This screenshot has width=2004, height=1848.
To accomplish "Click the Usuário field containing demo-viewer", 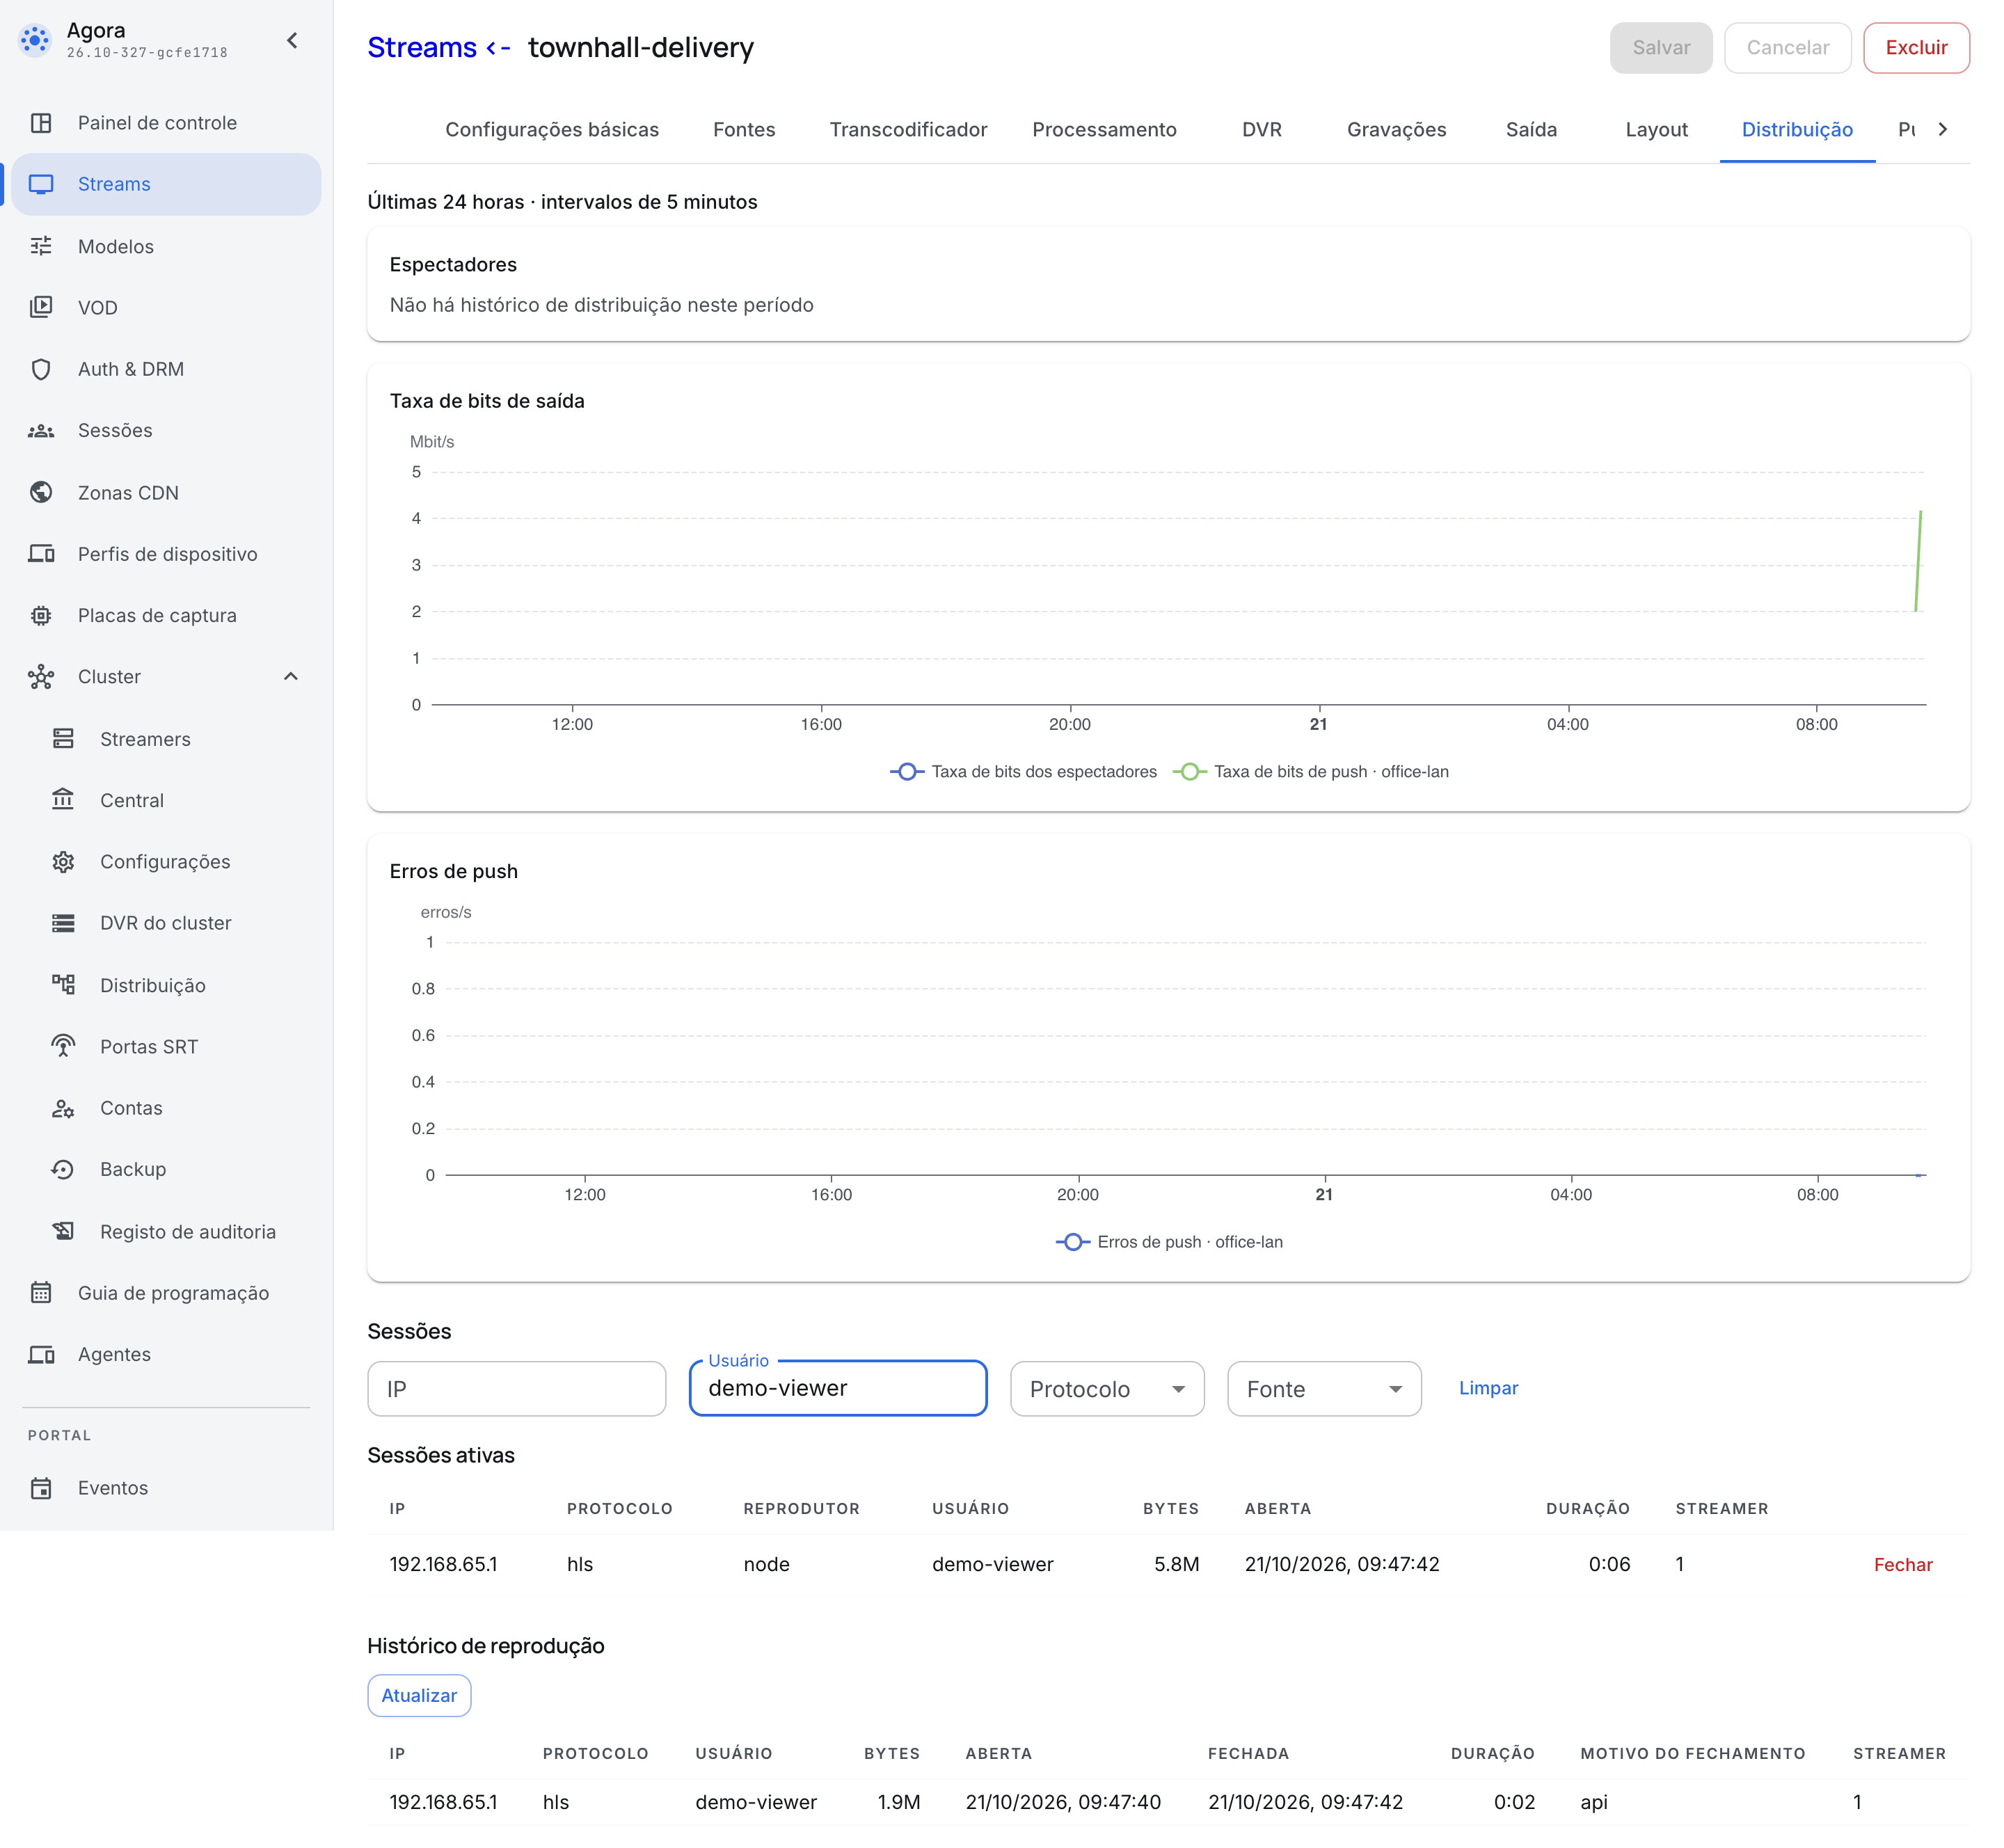I will click(x=838, y=1388).
